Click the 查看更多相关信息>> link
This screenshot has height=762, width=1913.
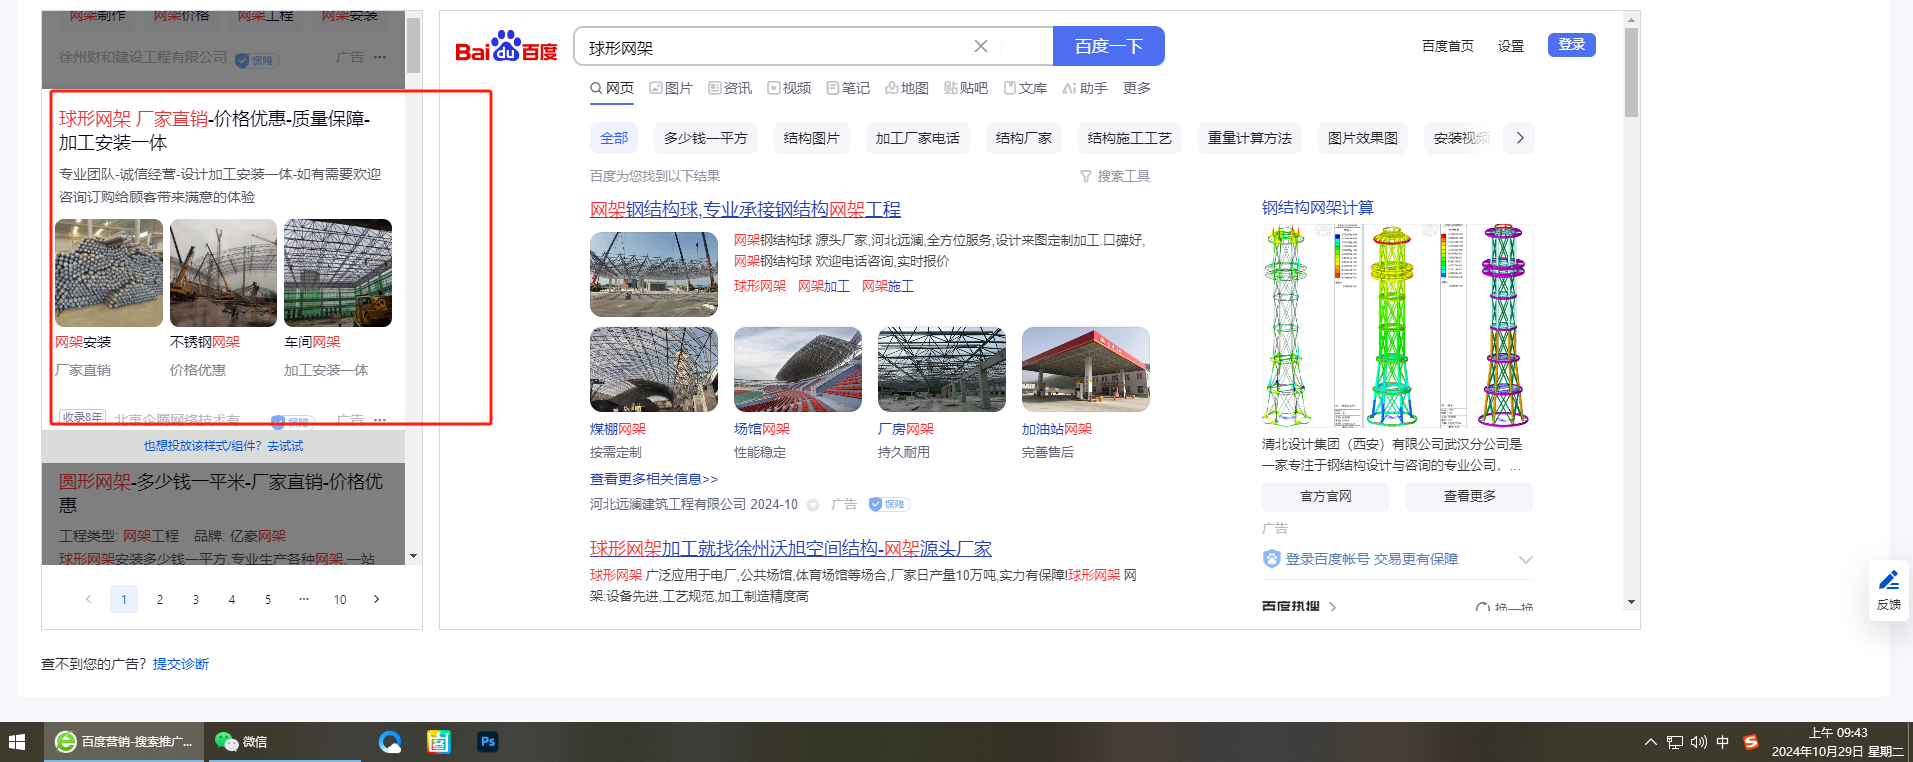pos(654,479)
